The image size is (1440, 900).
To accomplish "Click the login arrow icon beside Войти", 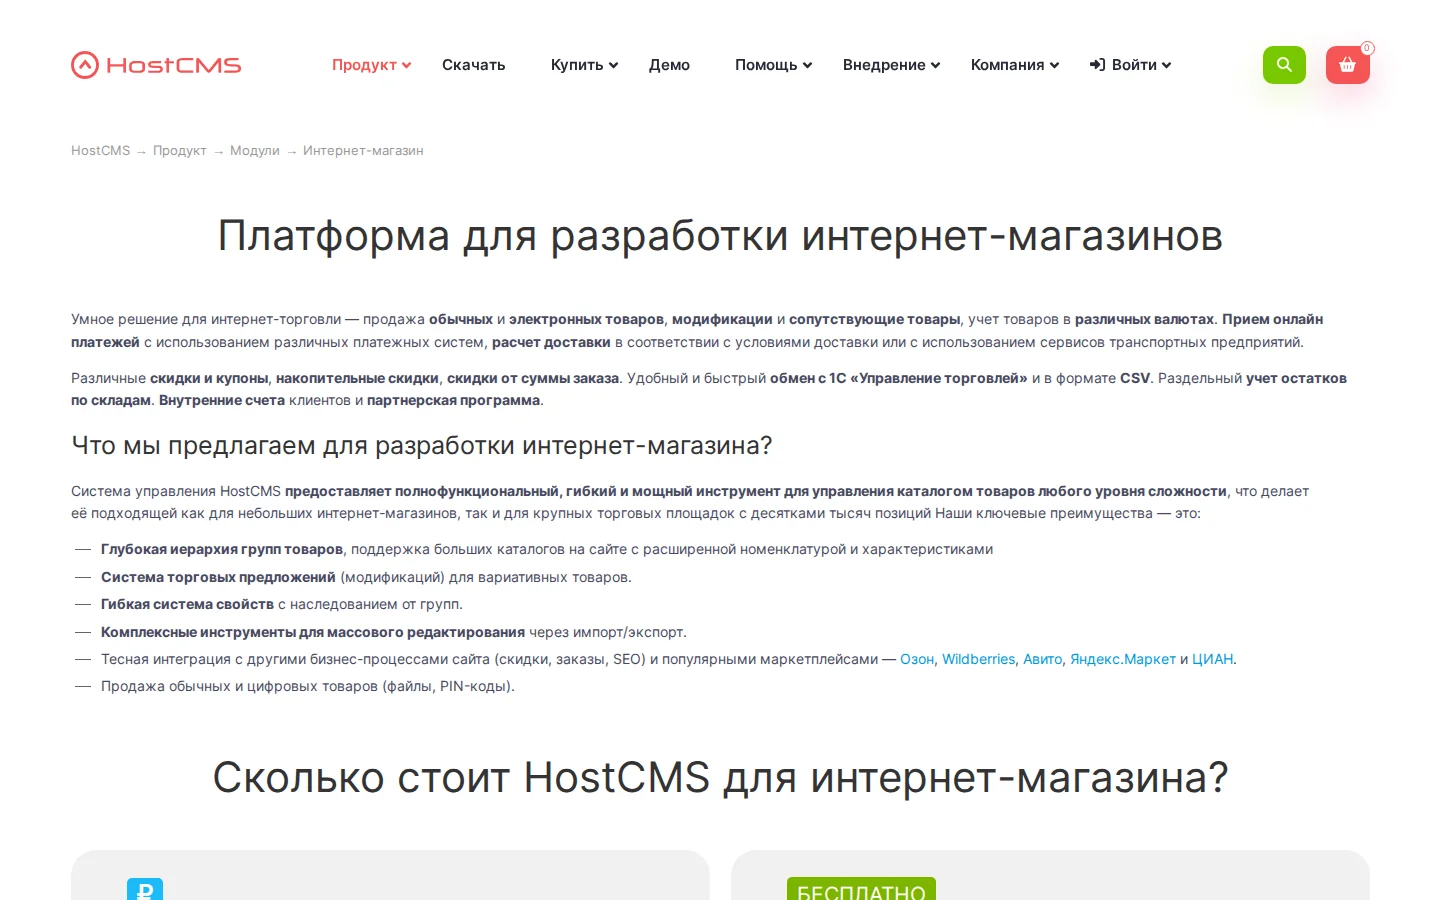I will (x=1097, y=65).
